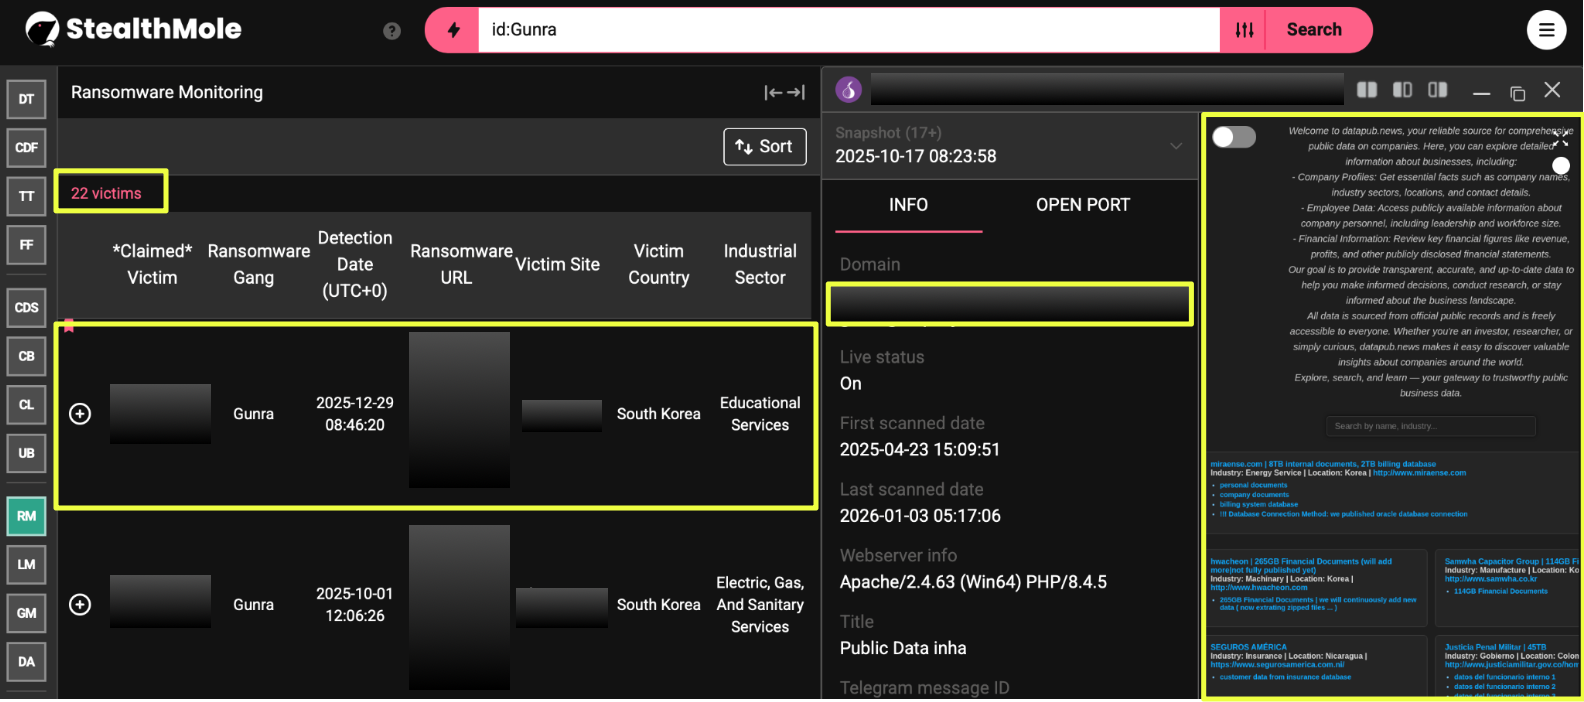Click the lightning bolt quick-search icon
This screenshot has width=1584, height=702.
tap(453, 30)
